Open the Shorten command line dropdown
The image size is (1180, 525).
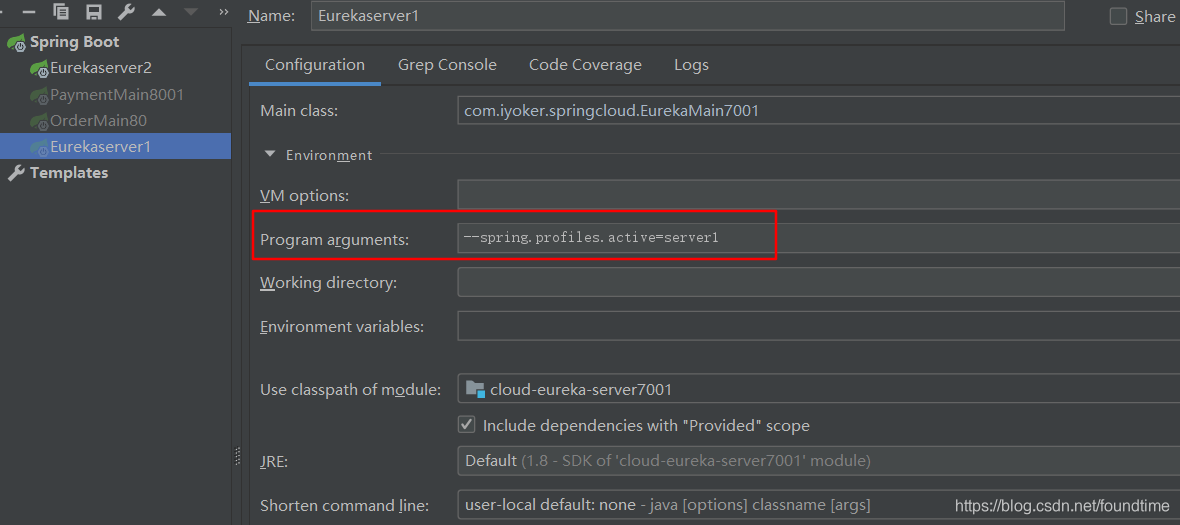tap(818, 505)
